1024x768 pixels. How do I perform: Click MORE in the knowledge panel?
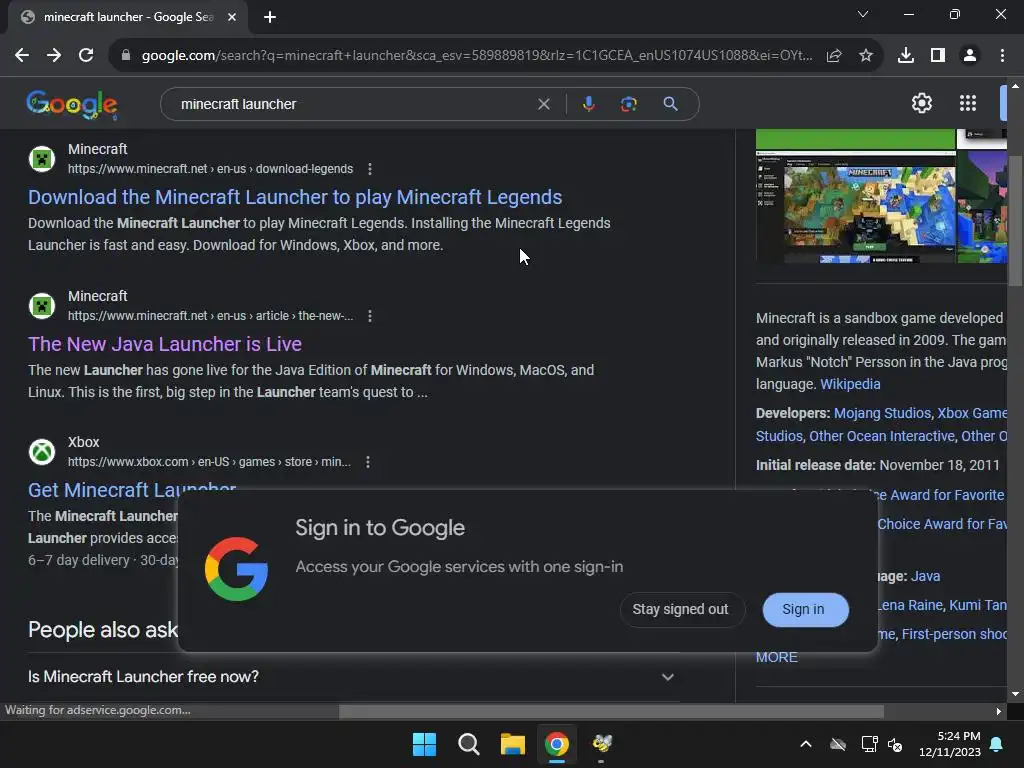click(776, 658)
